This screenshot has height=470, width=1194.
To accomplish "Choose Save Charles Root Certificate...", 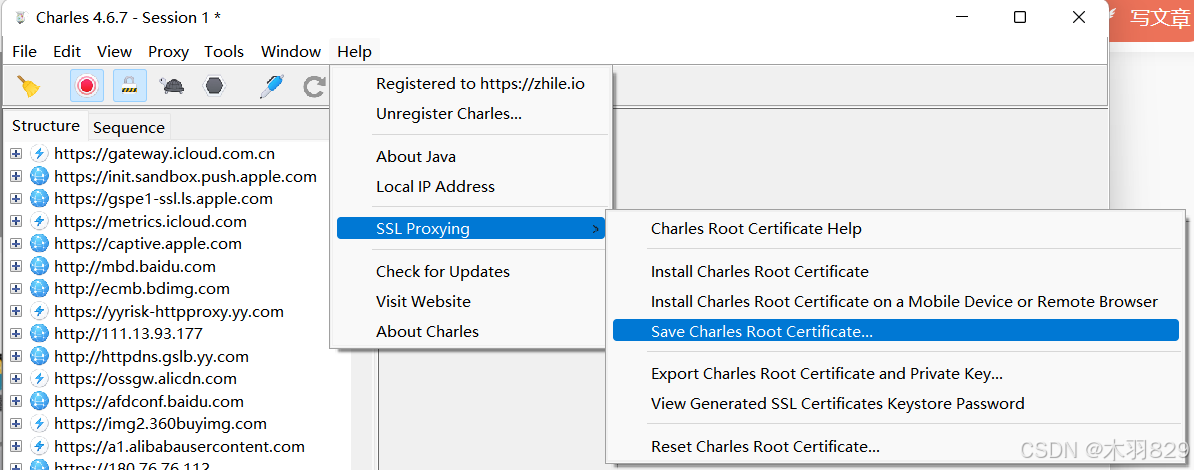I will pos(896,331).
